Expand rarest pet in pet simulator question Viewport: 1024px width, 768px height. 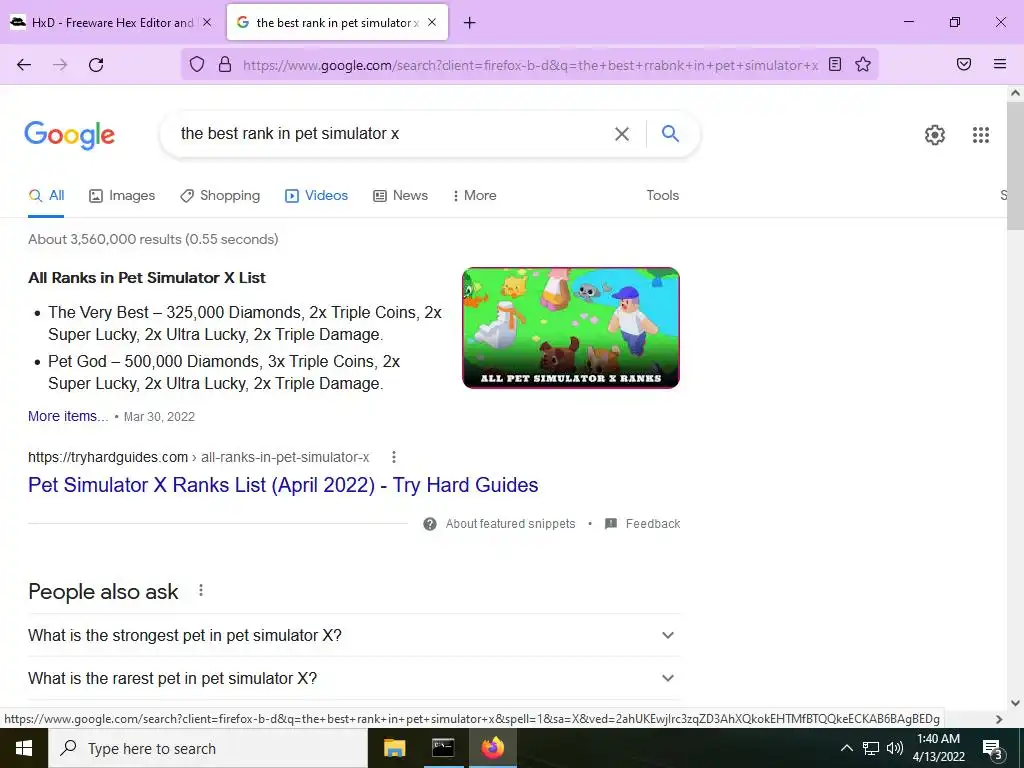(353, 678)
